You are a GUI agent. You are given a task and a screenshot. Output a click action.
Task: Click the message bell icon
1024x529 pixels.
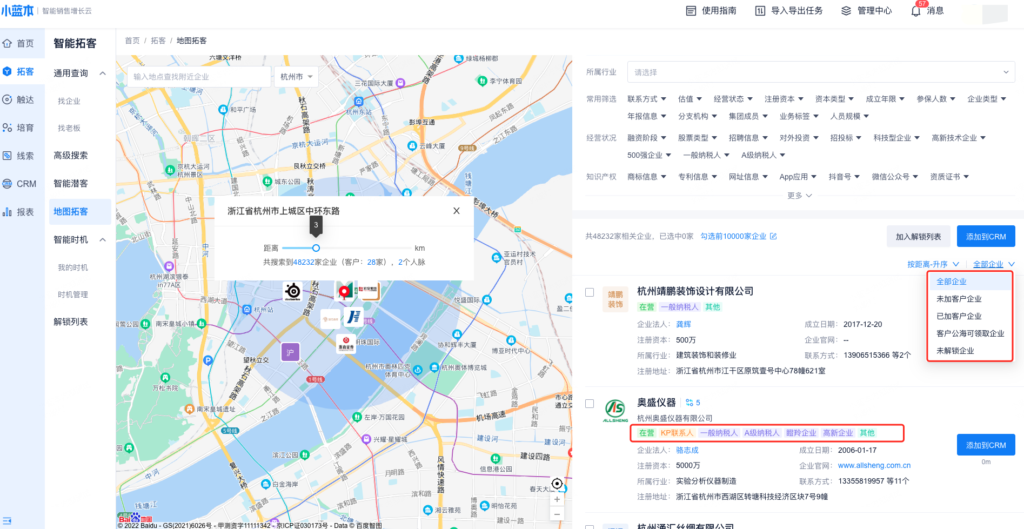pos(916,11)
